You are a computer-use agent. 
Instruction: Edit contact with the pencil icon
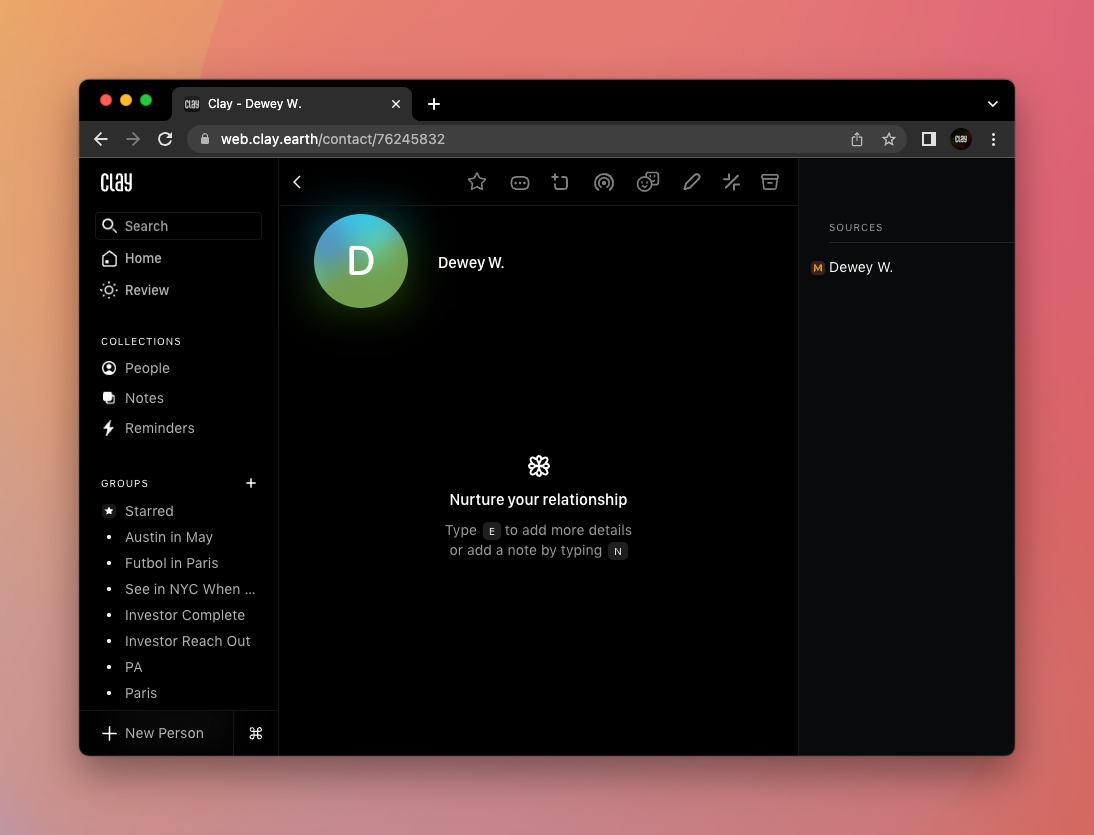coord(691,182)
